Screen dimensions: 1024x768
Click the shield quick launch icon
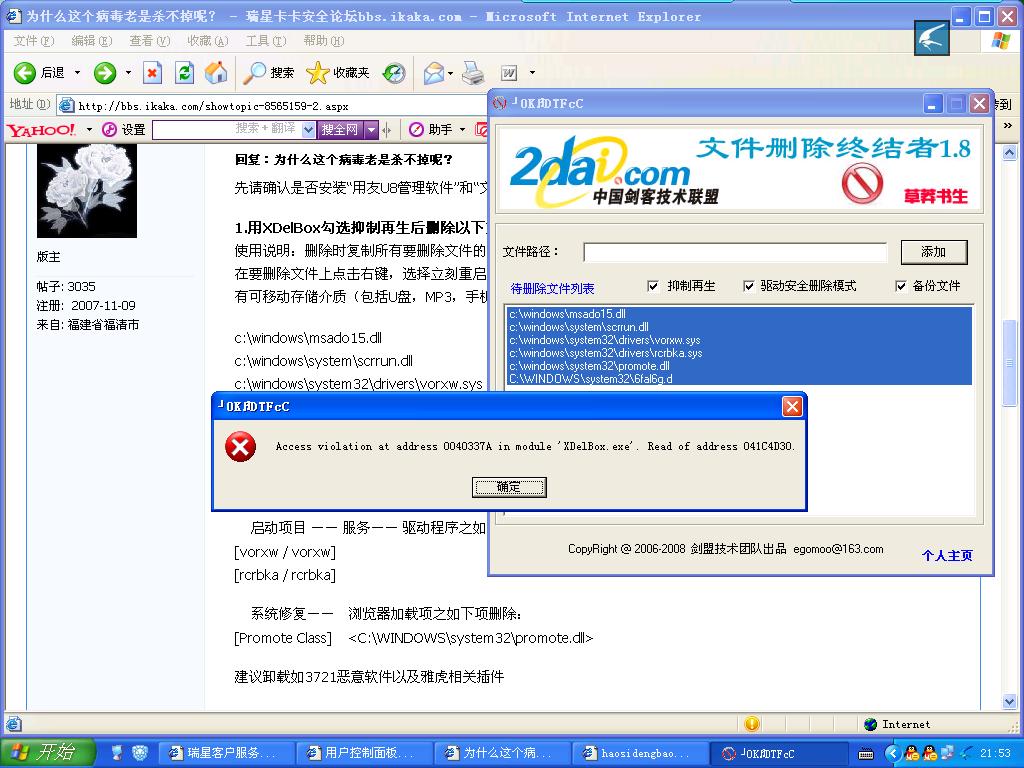point(140,753)
